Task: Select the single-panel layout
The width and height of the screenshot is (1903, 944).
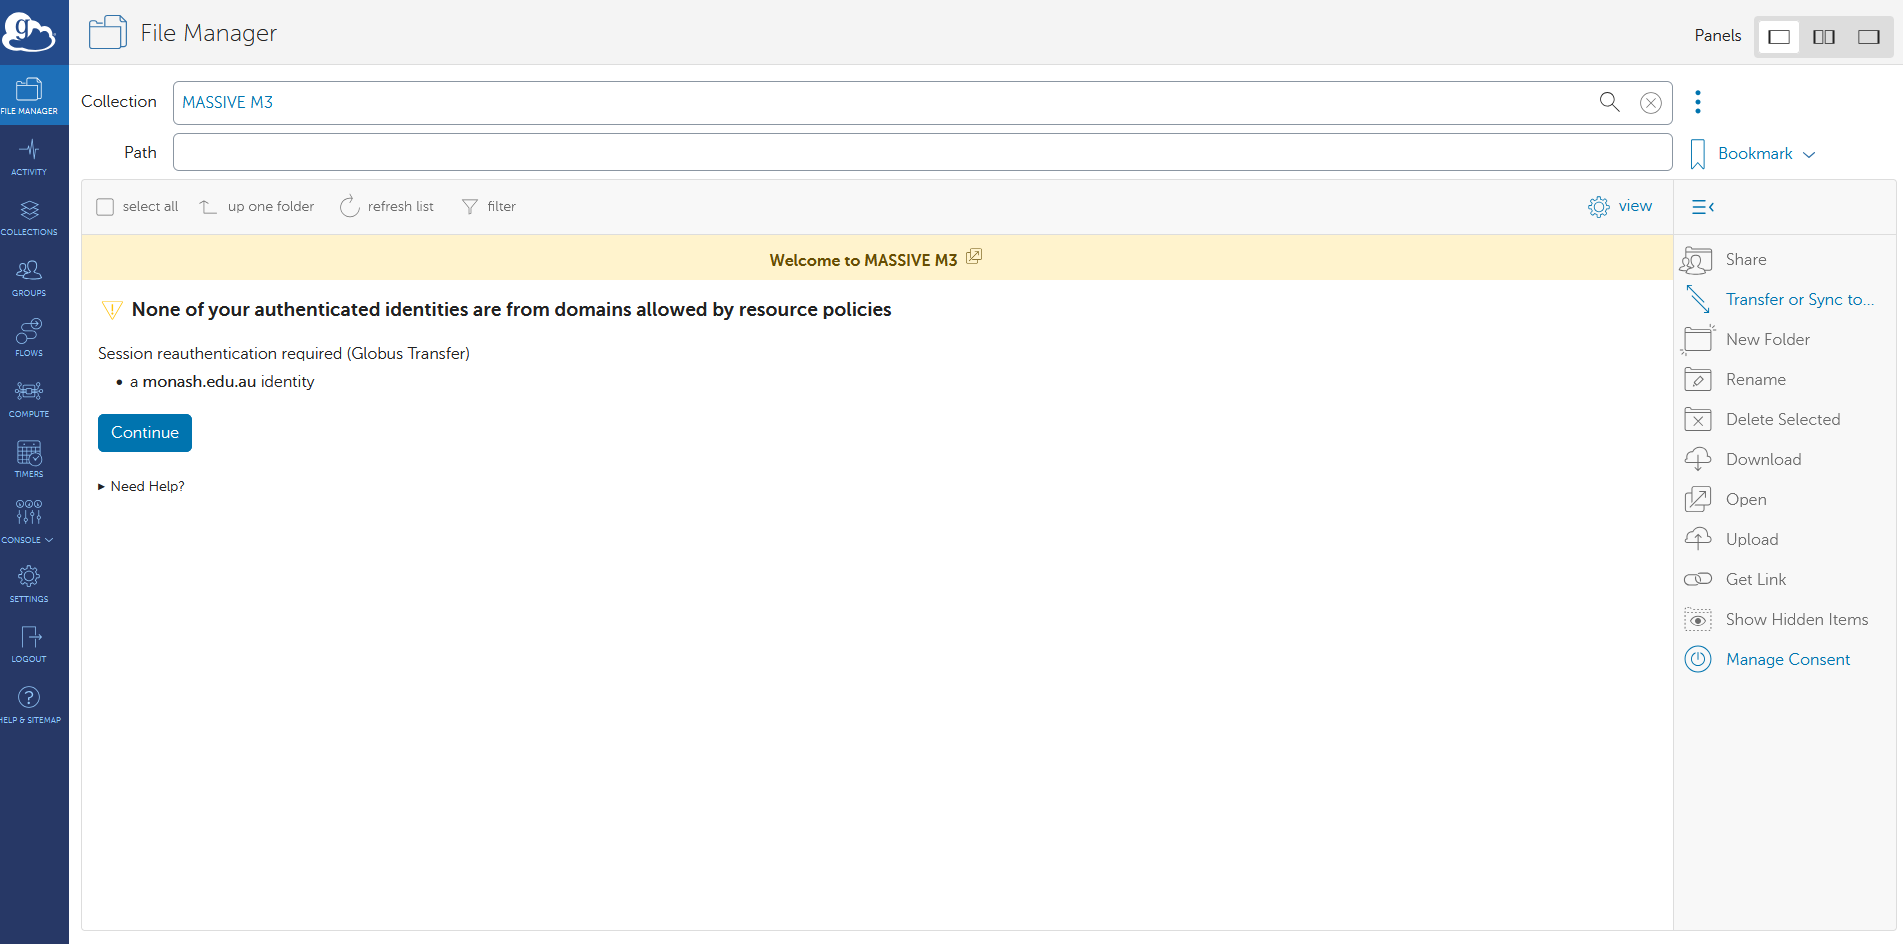Action: 1779,37
